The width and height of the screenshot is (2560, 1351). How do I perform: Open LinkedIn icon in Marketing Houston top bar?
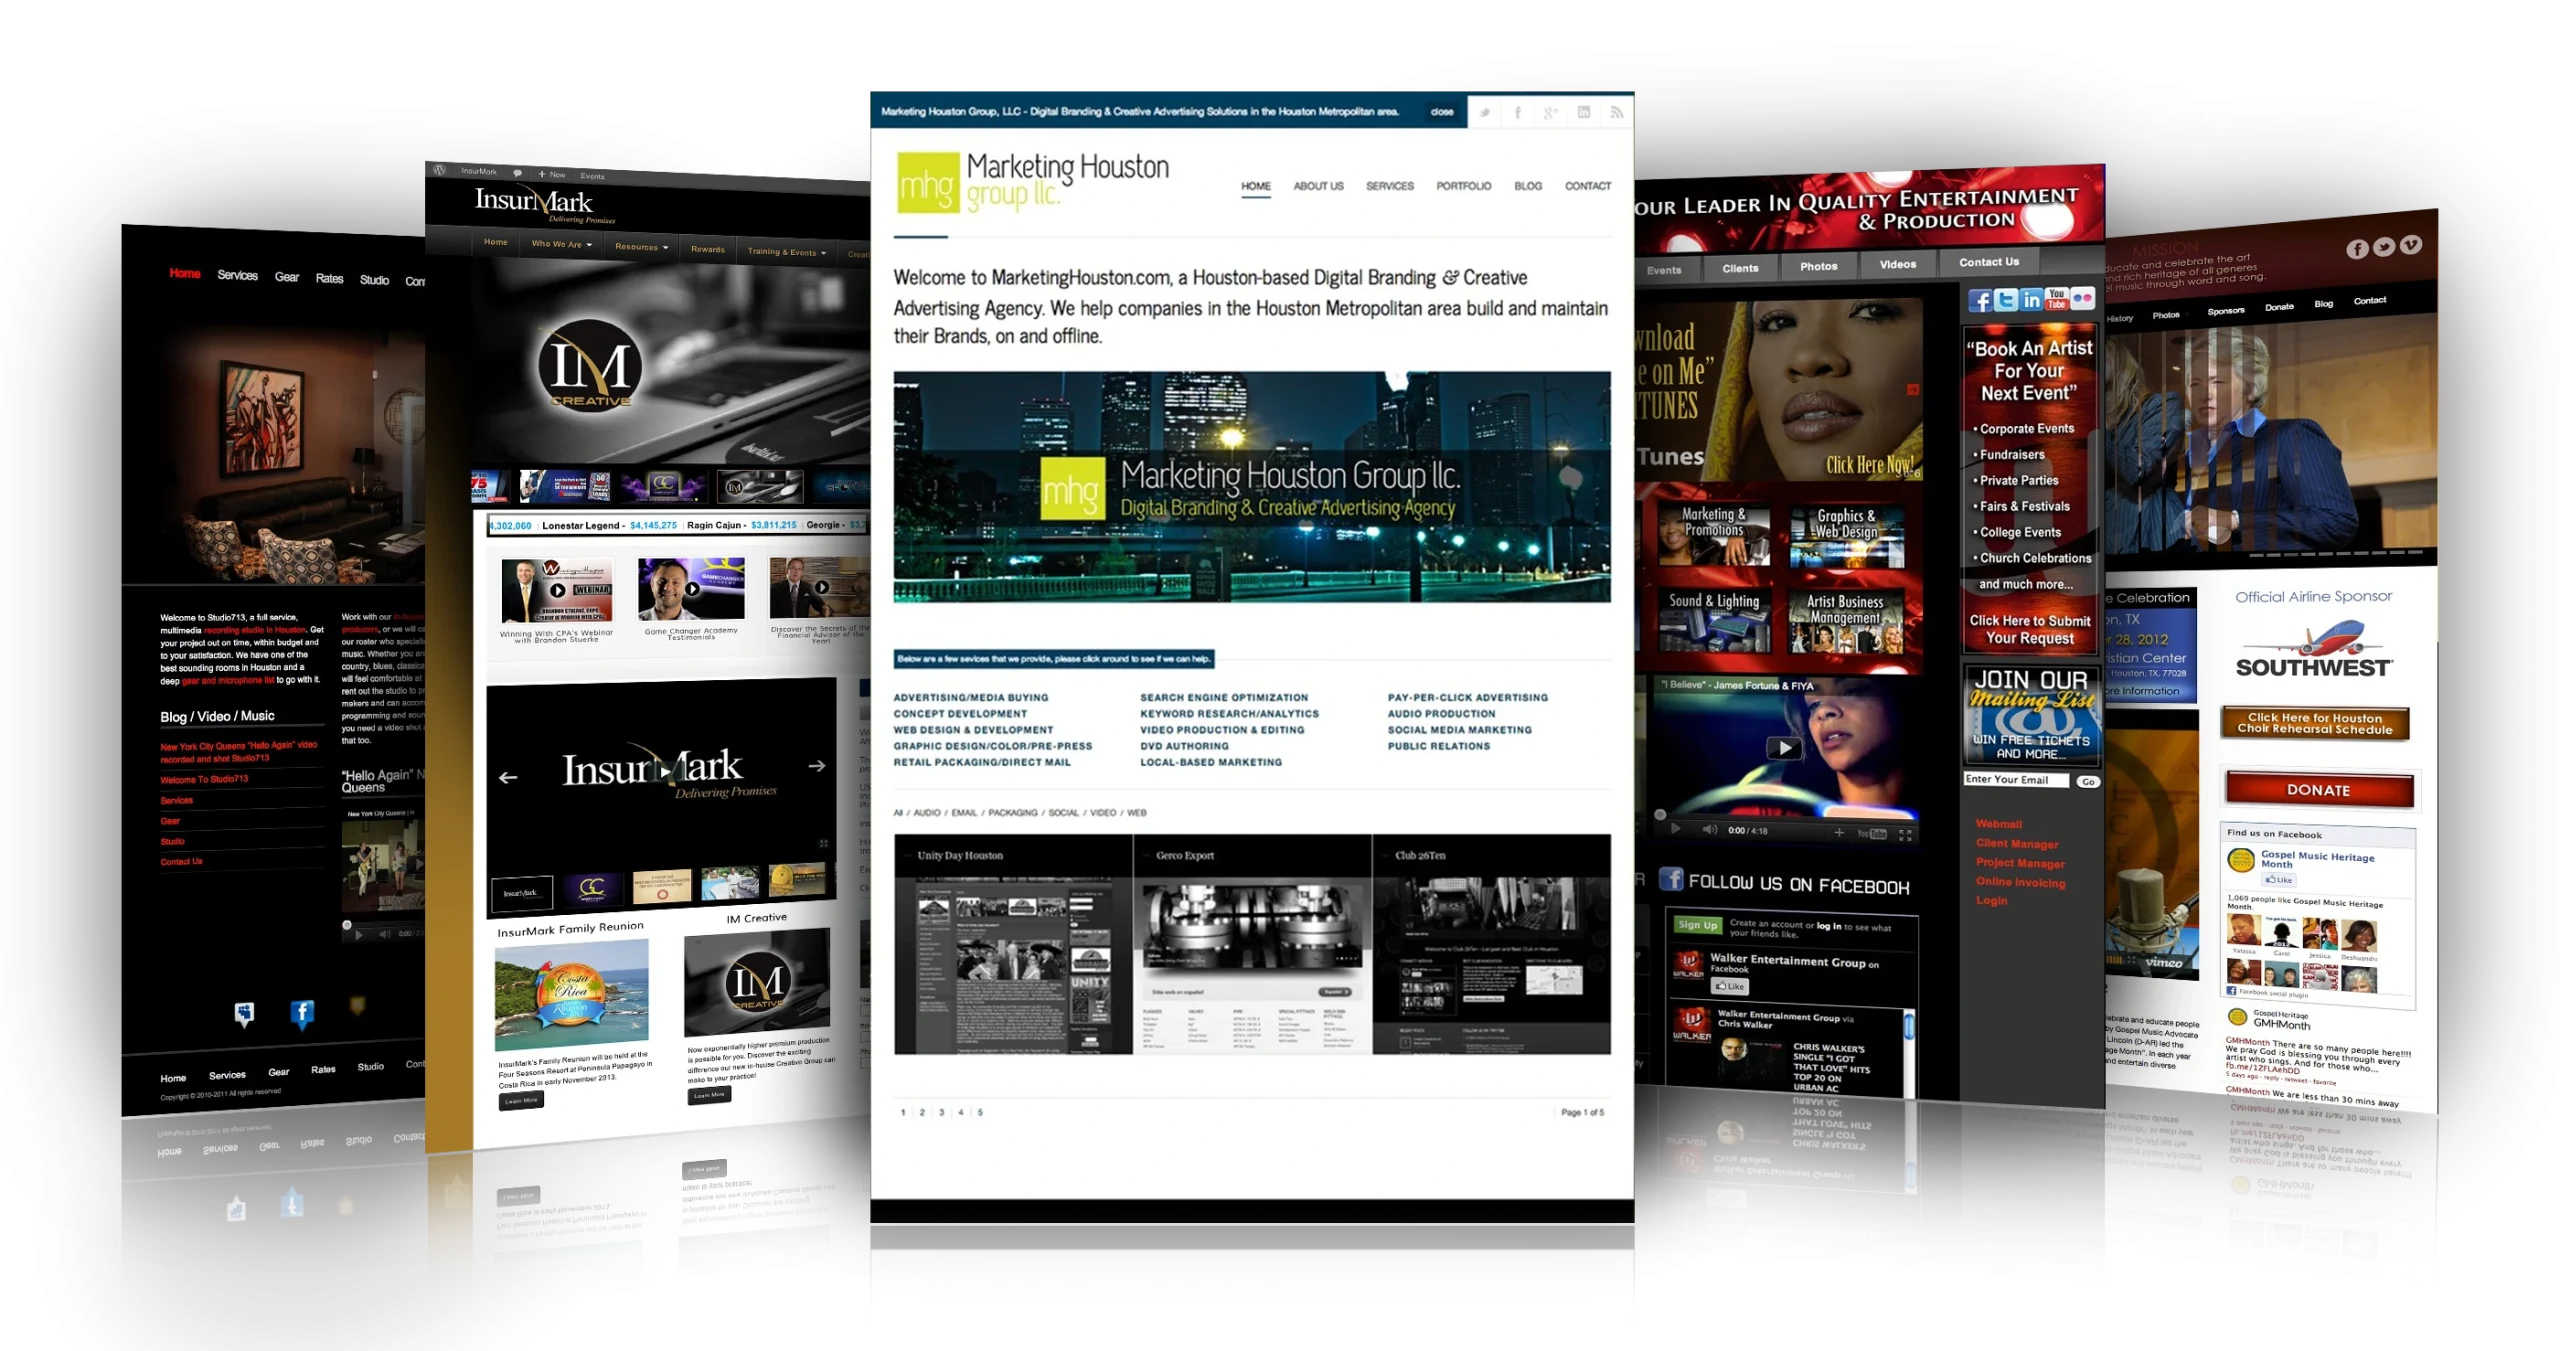point(1583,113)
